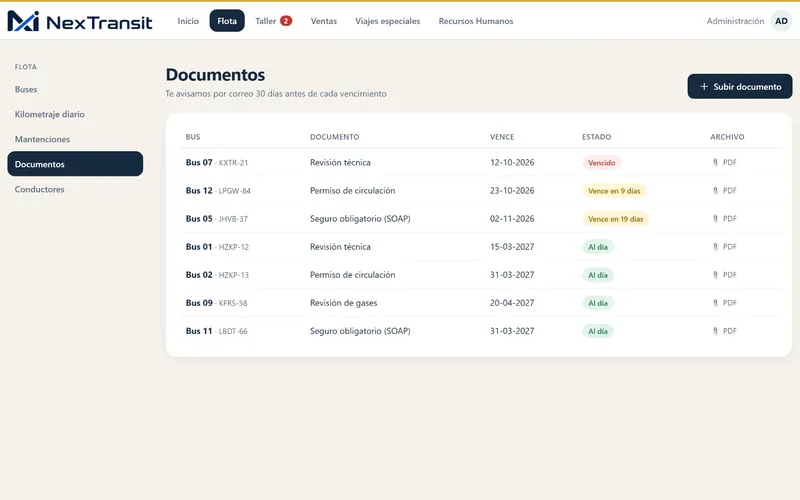Open PDF attachment for Bus 12
The width and height of the screenshot is (800, 500).
[x=724, y=190]
